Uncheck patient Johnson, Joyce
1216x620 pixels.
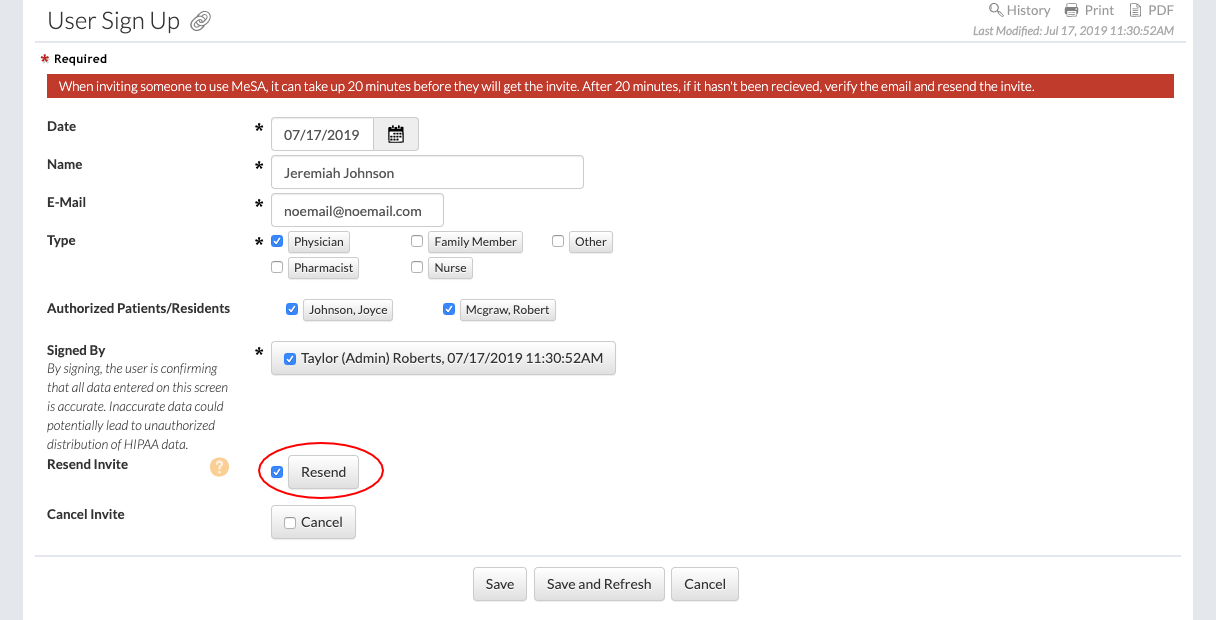tap(292, 310)
